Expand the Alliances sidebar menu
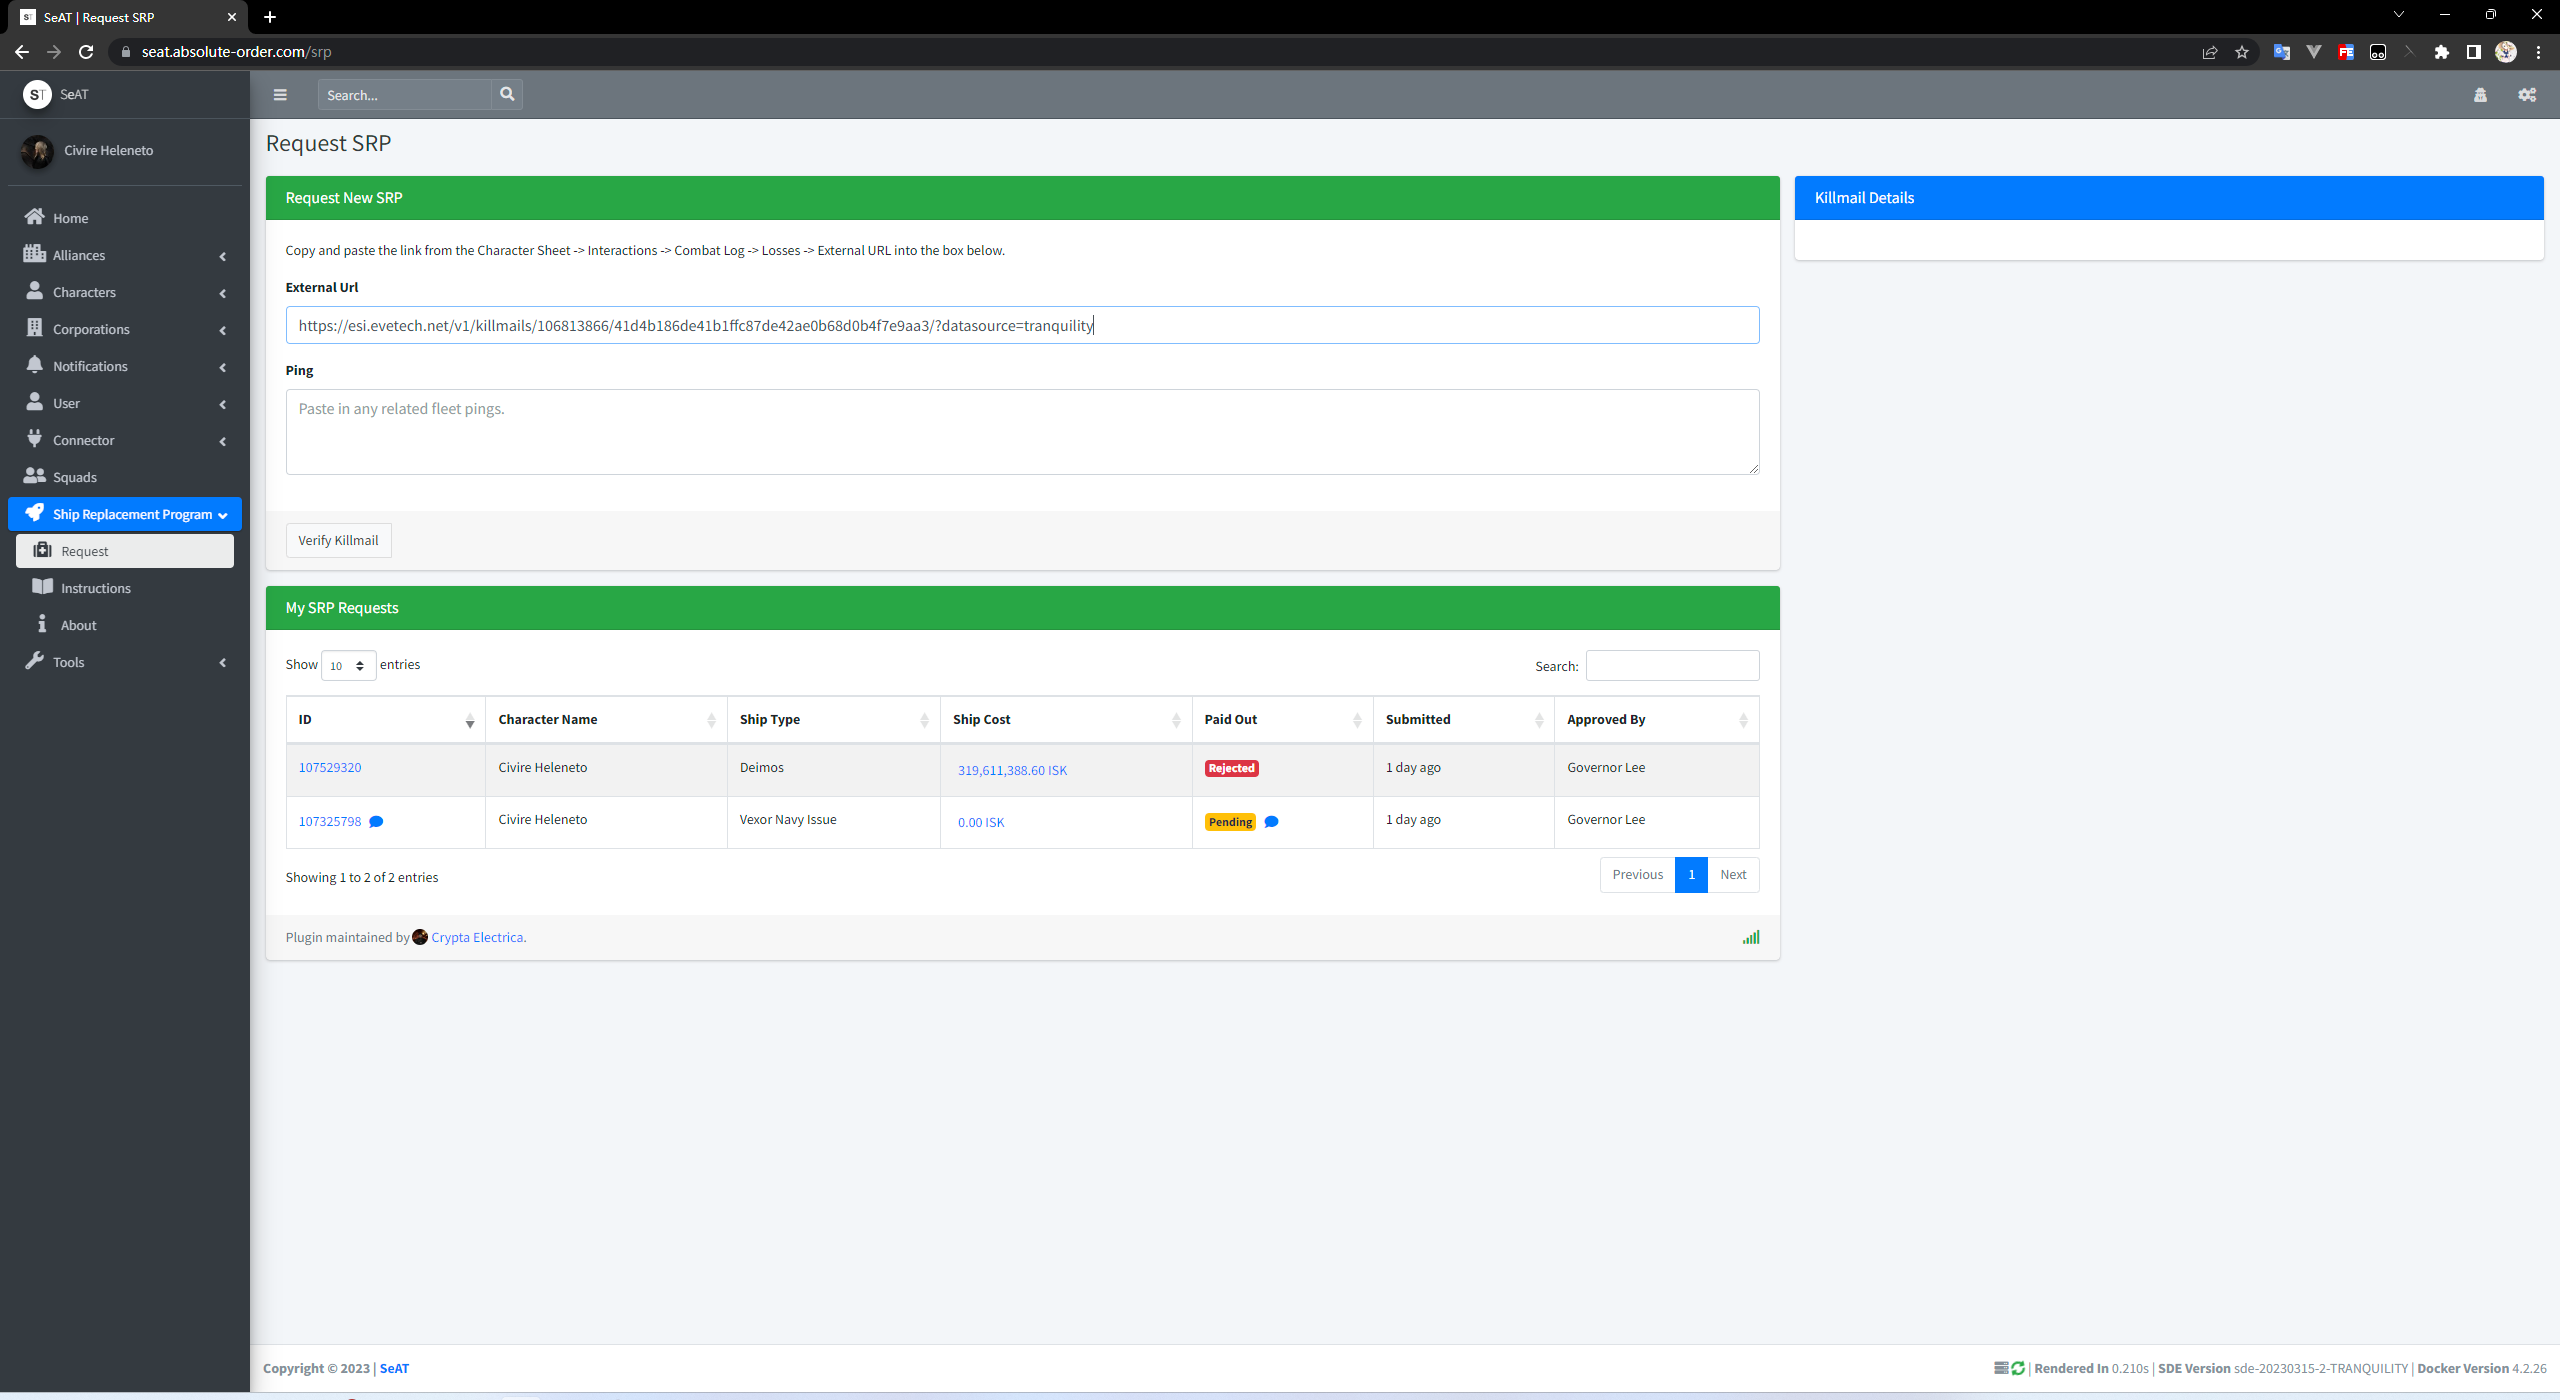Screen dimensions: 2560x1400 (x=125, y=255)
